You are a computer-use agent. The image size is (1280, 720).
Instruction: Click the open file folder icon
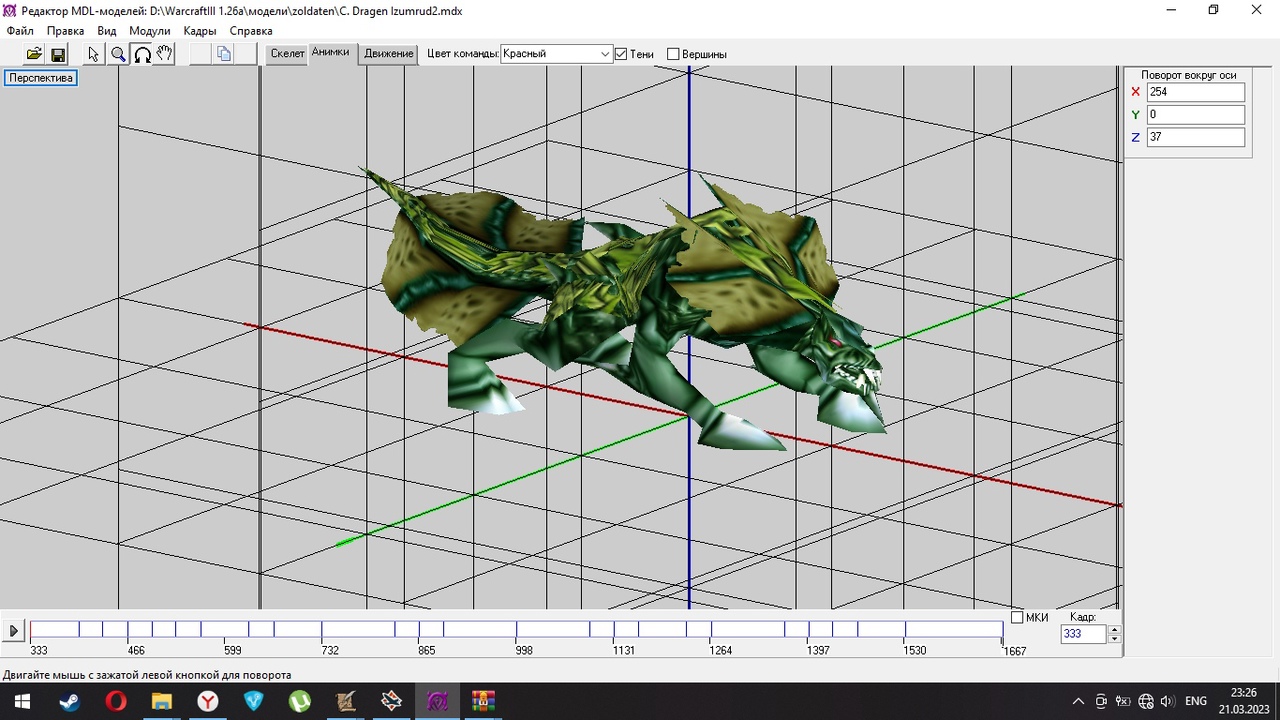click(x=34, y=54)
